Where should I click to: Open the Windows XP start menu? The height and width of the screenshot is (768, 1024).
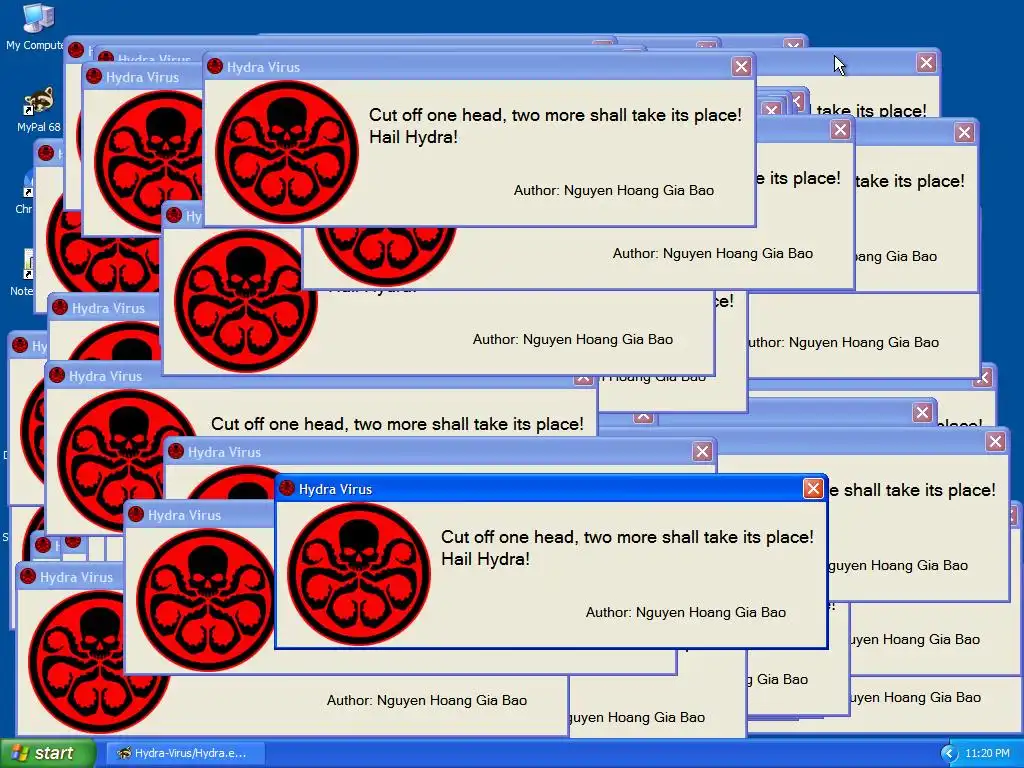coord(47,753)
